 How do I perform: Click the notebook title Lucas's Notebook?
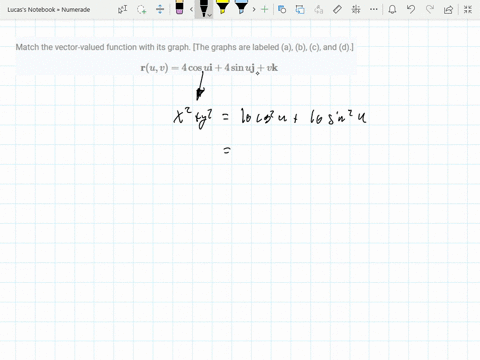pos(49,10)
